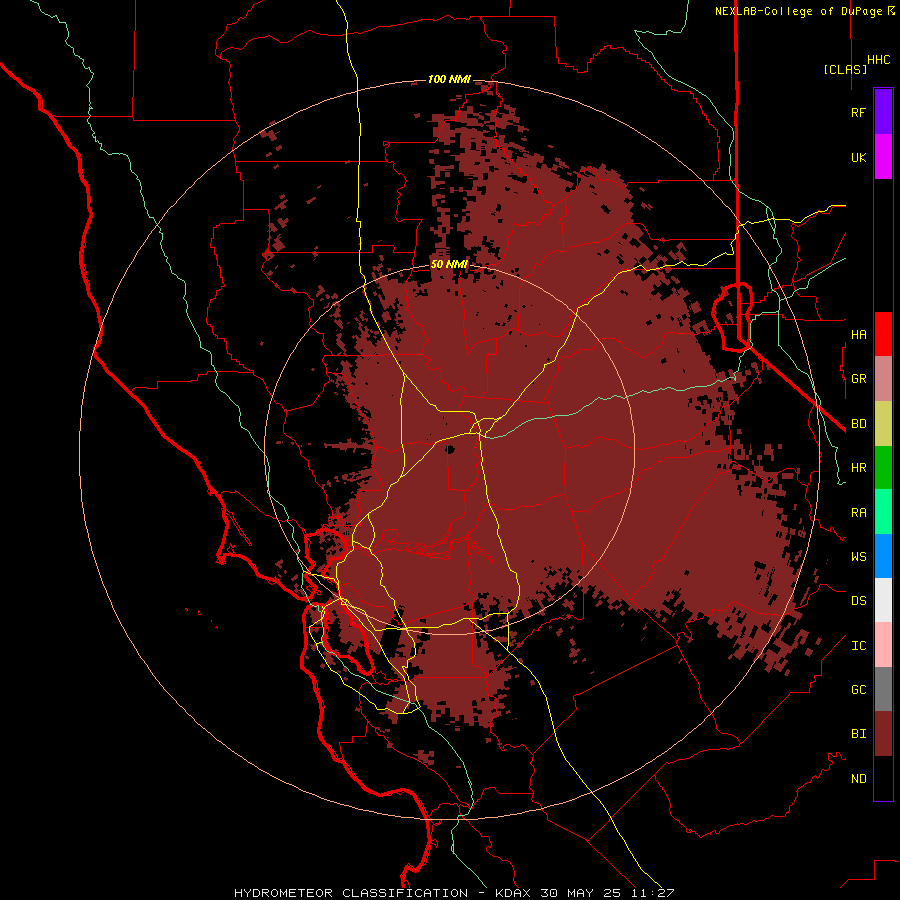Viewport: 900px width, 900px height.
Task: Click the RF purple legend swatch
Action: tap(883, 112)
